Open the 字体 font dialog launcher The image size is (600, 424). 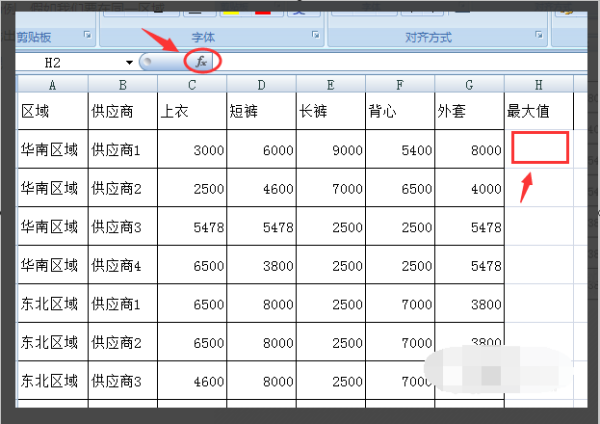[316, 35]
